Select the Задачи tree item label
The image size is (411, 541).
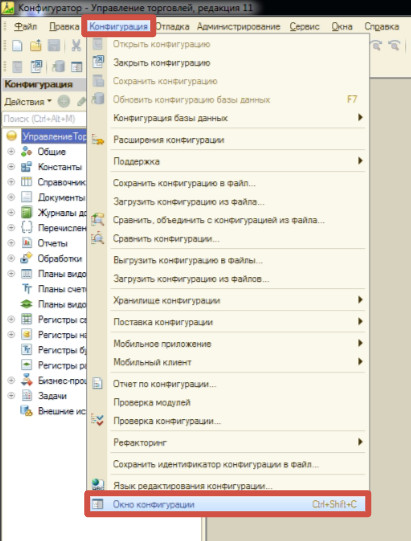(x=52, y=396)
